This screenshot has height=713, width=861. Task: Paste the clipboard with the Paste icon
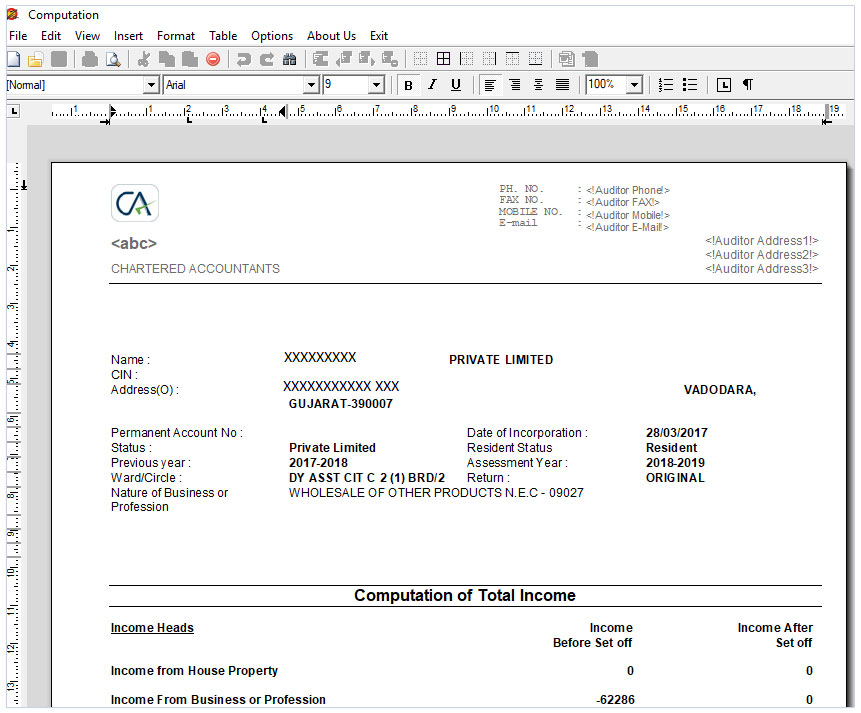[189, 59]
